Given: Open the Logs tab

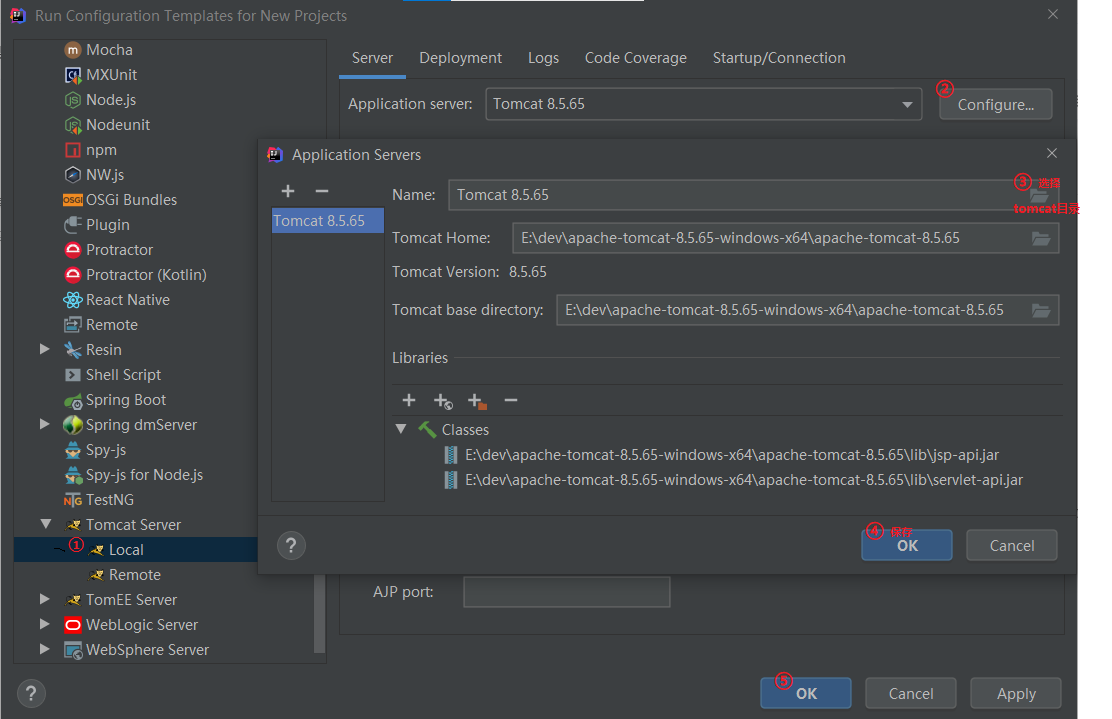Looking at the screenshot, I should click(543, 58).
